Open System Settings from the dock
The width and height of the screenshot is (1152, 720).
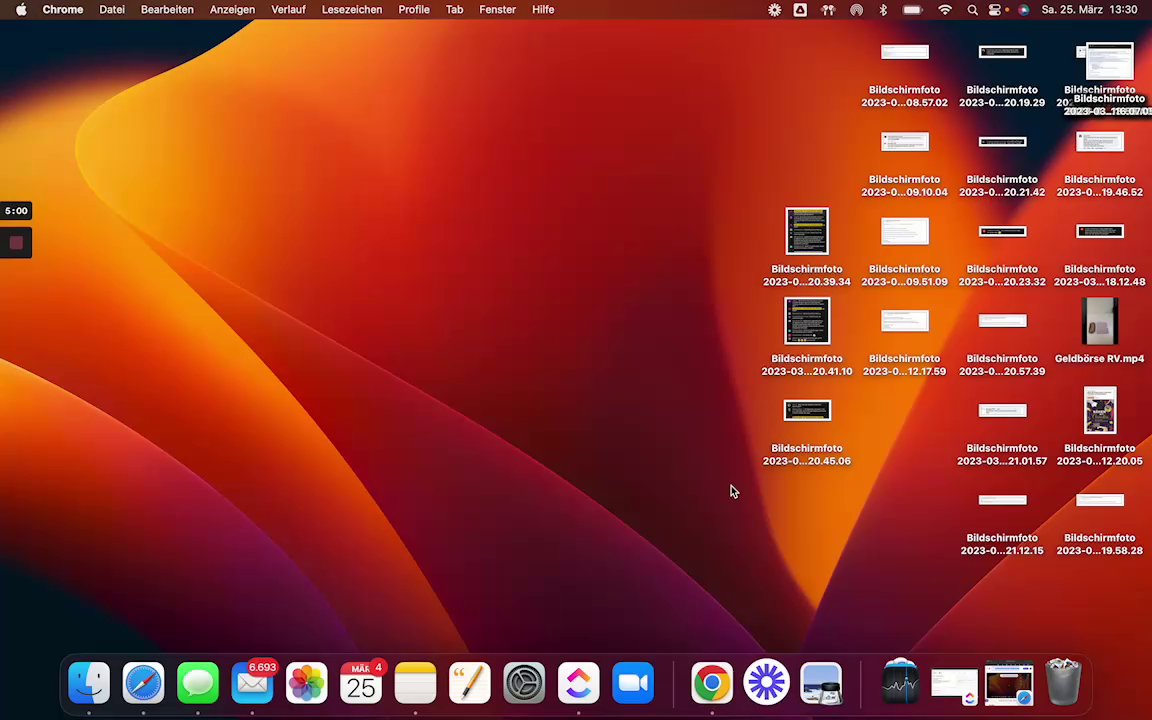tap(524, 683)
